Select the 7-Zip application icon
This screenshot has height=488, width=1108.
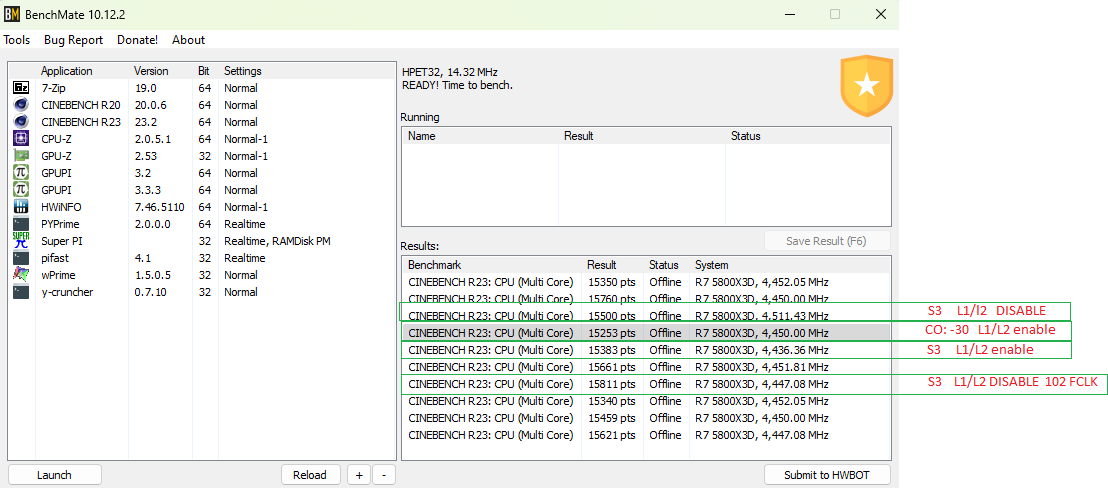(20, 88)
